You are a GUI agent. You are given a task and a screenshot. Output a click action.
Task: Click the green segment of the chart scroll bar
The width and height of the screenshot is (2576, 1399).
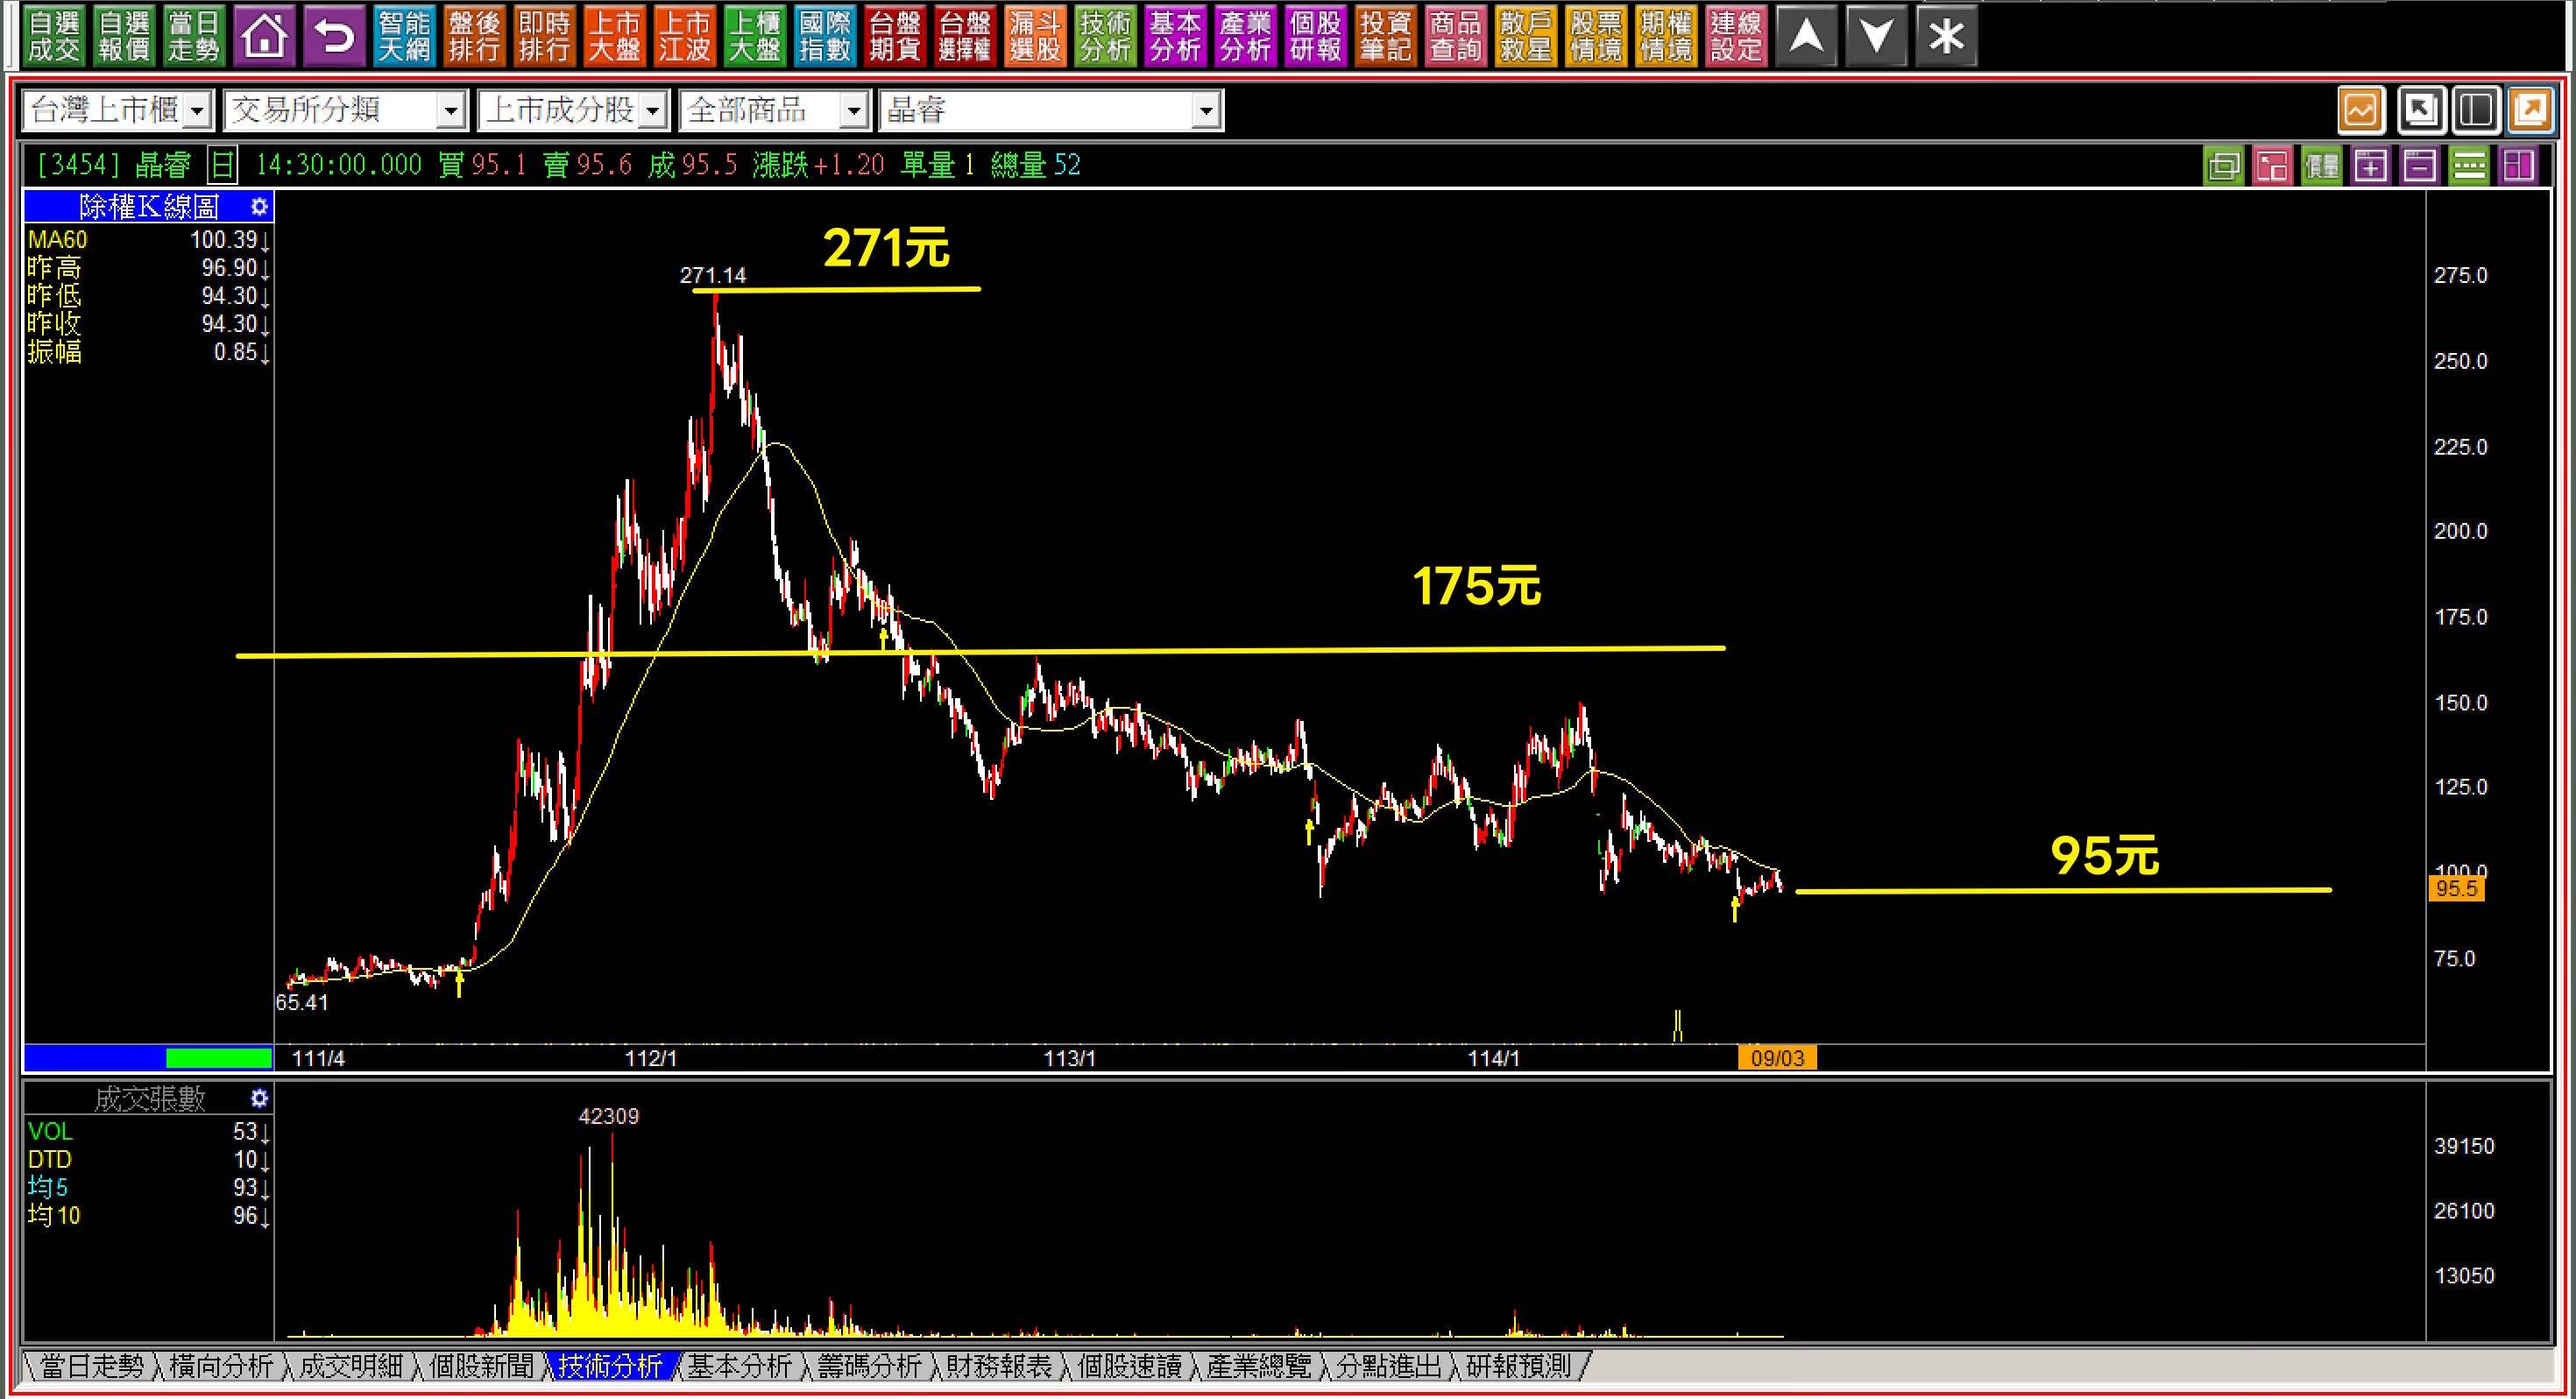click(218, 1057)
